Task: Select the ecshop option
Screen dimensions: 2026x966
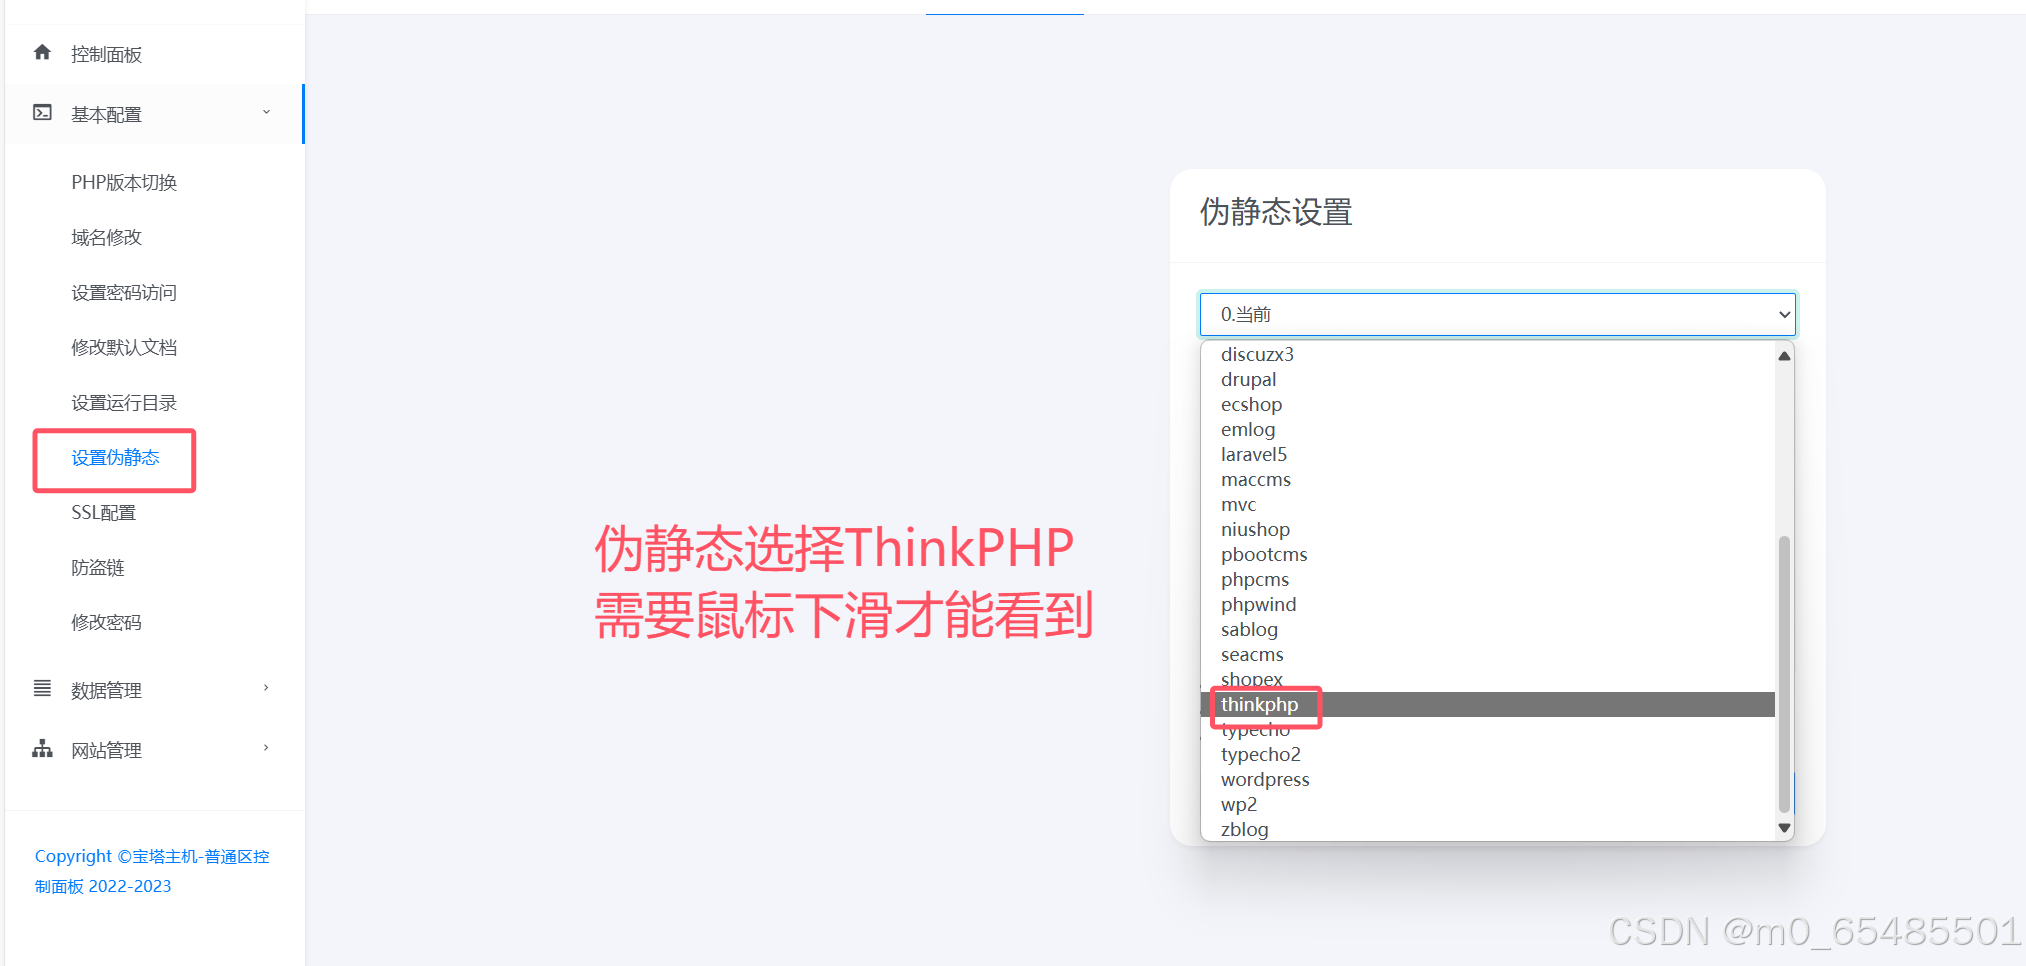Action: click(x=1488, y=404)
